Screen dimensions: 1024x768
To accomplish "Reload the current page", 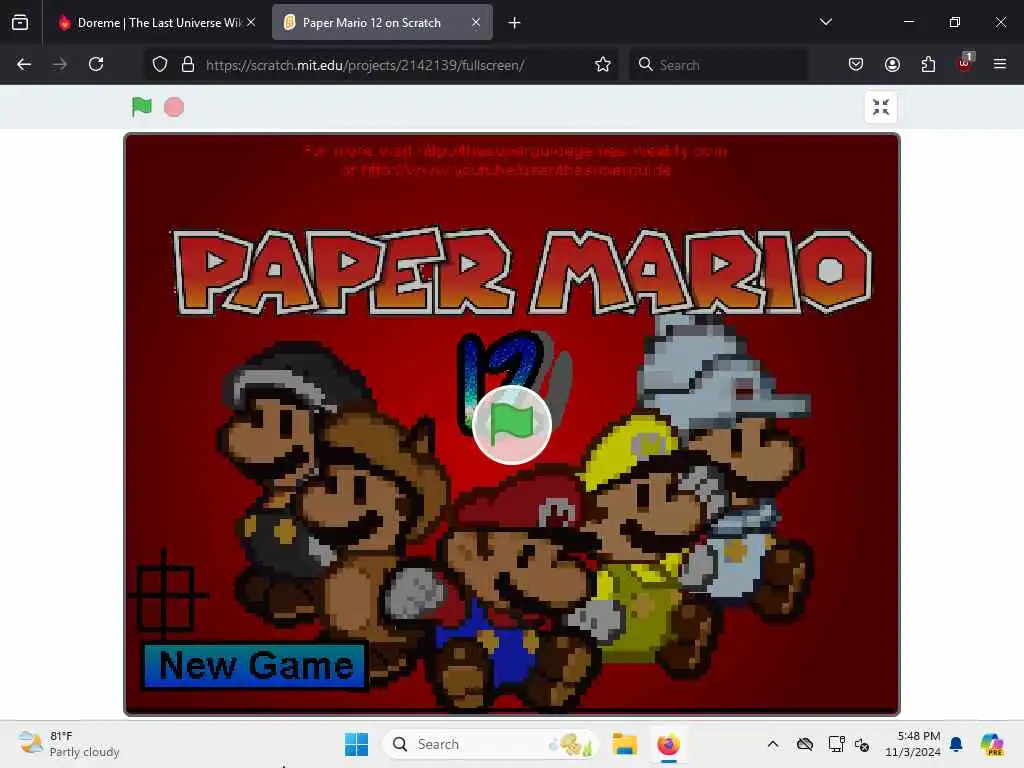I will [96, 64].
